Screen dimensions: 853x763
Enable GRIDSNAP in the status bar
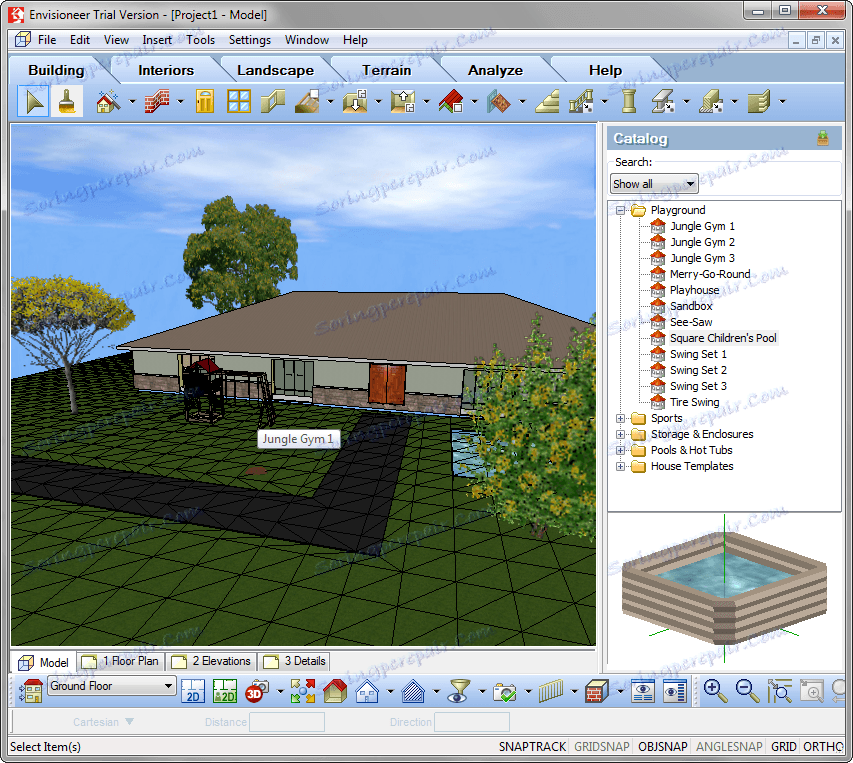(602, 747)
